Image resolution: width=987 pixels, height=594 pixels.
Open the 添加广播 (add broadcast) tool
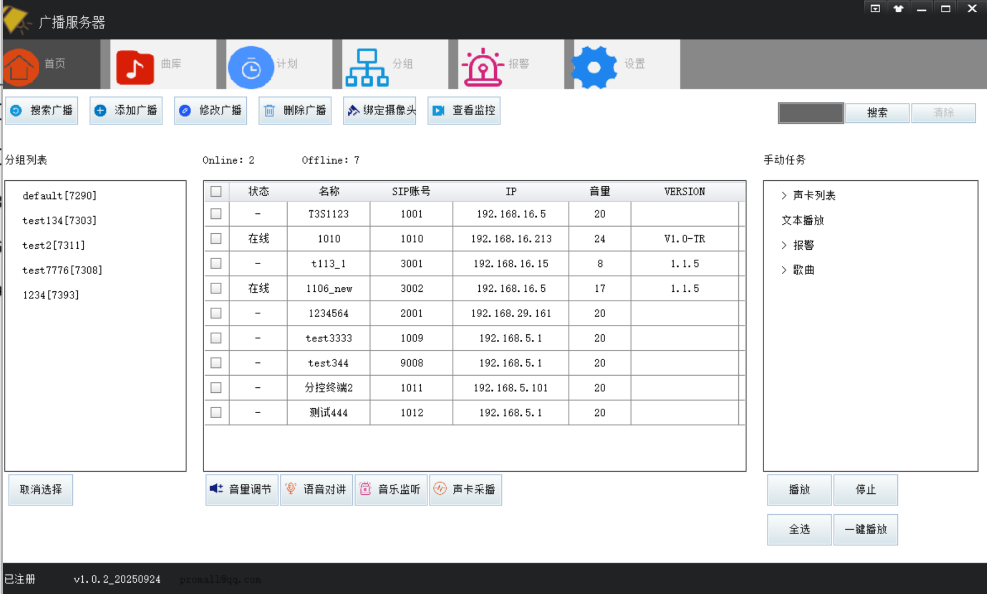coord(126,110)
